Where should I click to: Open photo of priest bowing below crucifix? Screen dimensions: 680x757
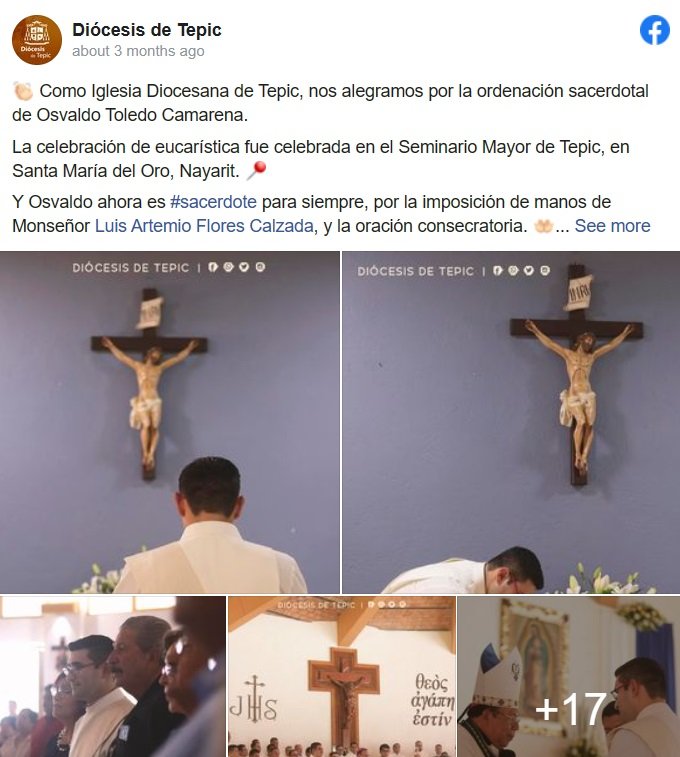coord(511,422)
